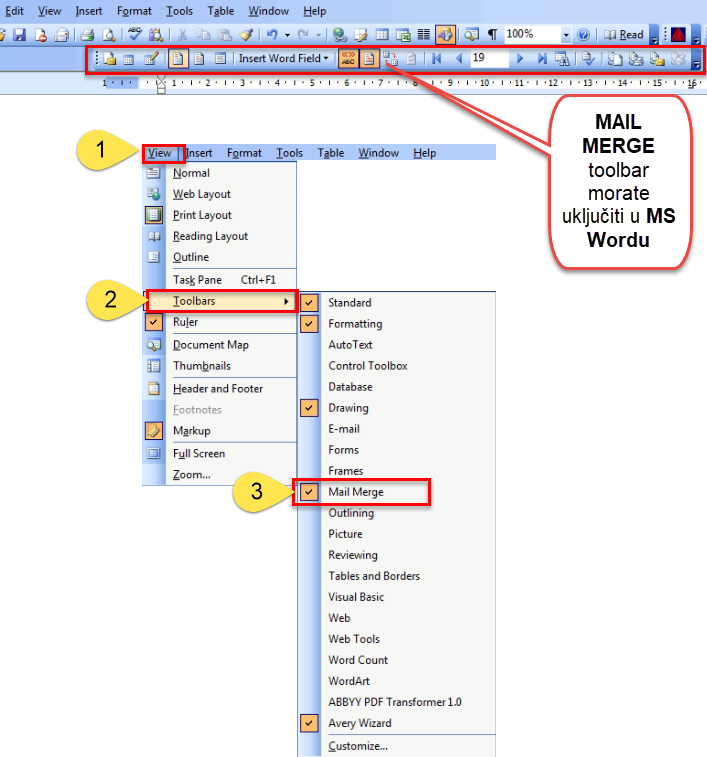This screenshot has height=757, width=707.
Task: Go to First Record in Mail Merge
Action: (437, 59)
